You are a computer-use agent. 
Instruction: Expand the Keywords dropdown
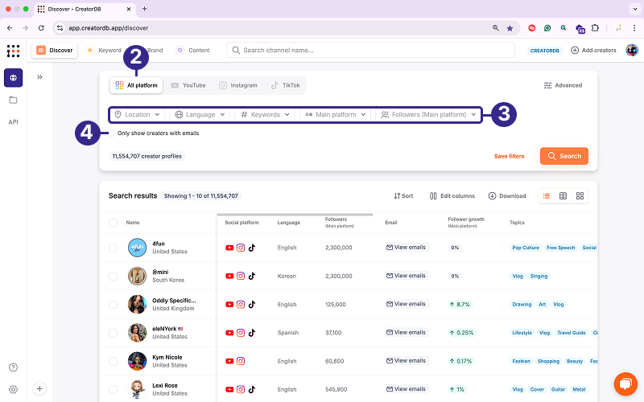(265, 115)
